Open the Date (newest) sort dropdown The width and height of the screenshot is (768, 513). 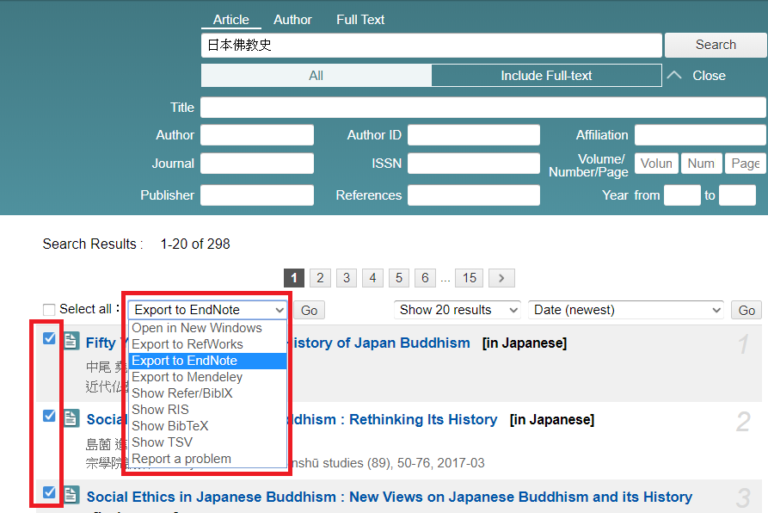tap(626, 310)
